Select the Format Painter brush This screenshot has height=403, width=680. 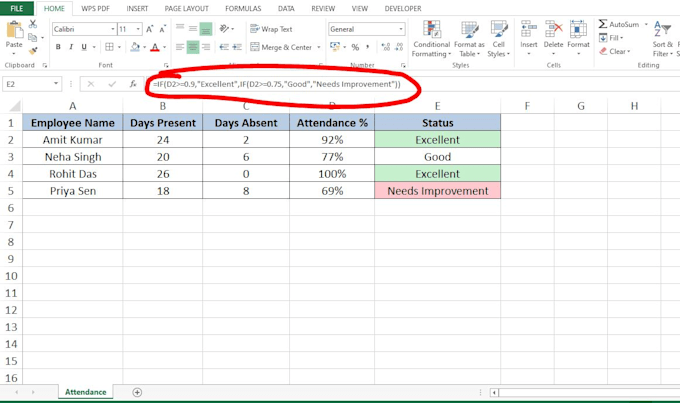pos(33,51)
